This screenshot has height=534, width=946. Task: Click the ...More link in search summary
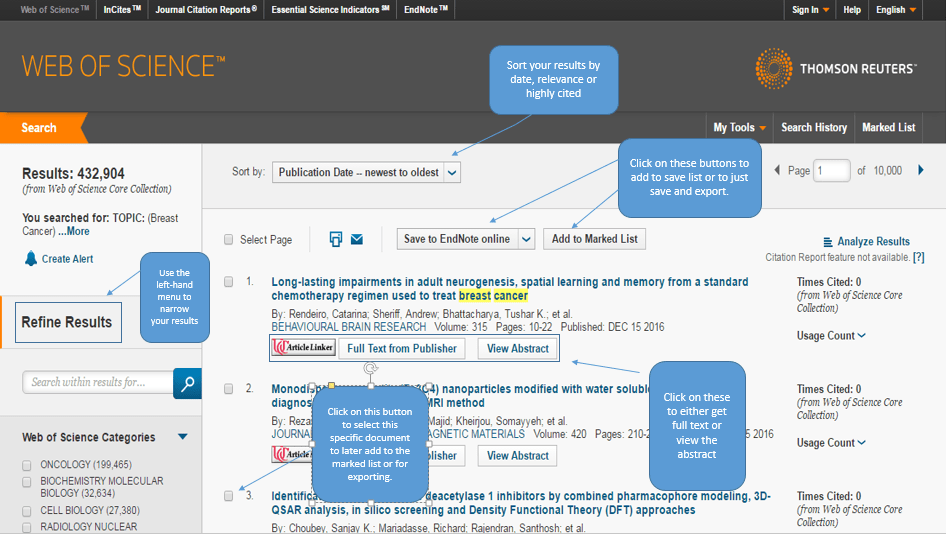tap(74, 231)
